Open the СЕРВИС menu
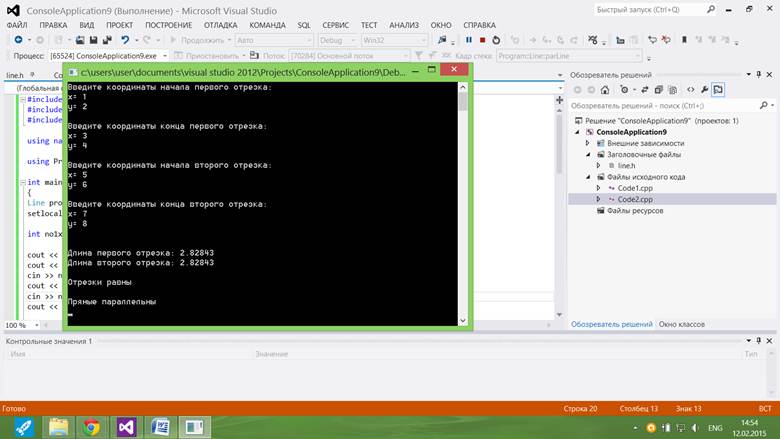Screen dimensions: 780x439 click(x=335, y=25)
